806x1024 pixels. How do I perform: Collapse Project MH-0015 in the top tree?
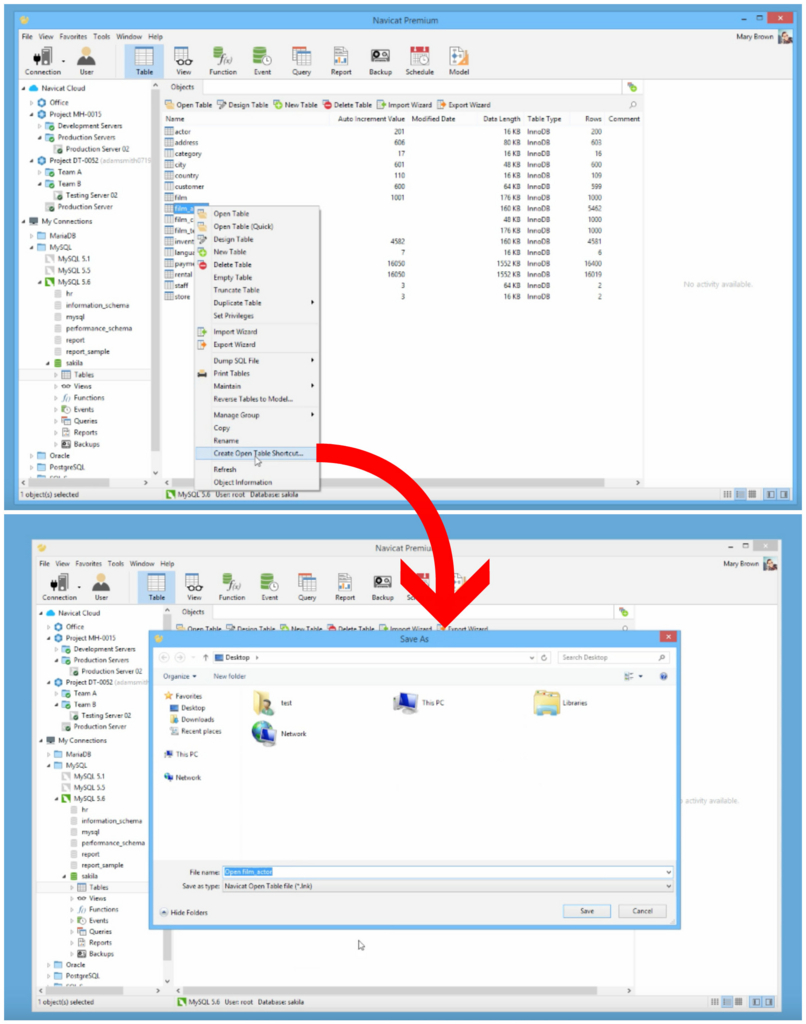(x=31, y=114)
